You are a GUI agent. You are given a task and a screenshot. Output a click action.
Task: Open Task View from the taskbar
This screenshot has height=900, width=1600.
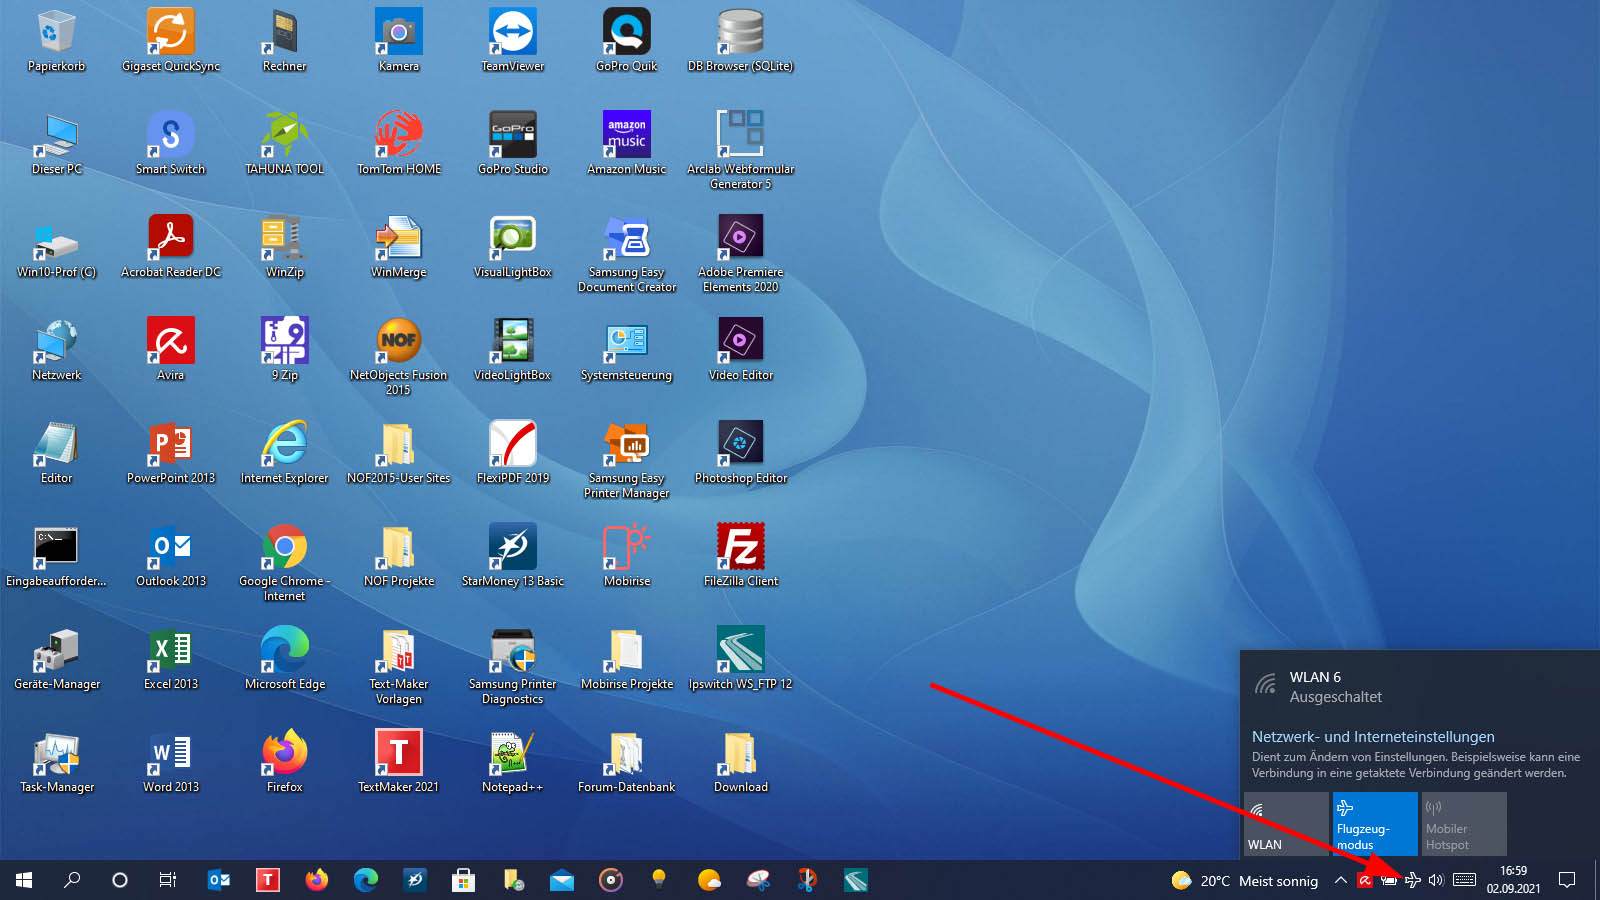coord(168,880)
